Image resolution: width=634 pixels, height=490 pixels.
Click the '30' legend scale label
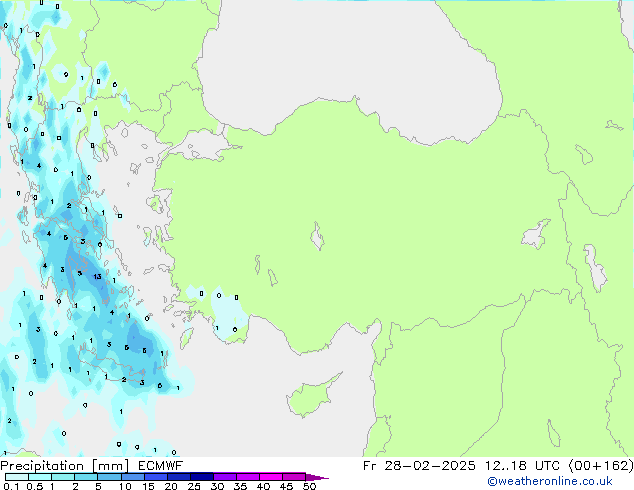(217, 486)
